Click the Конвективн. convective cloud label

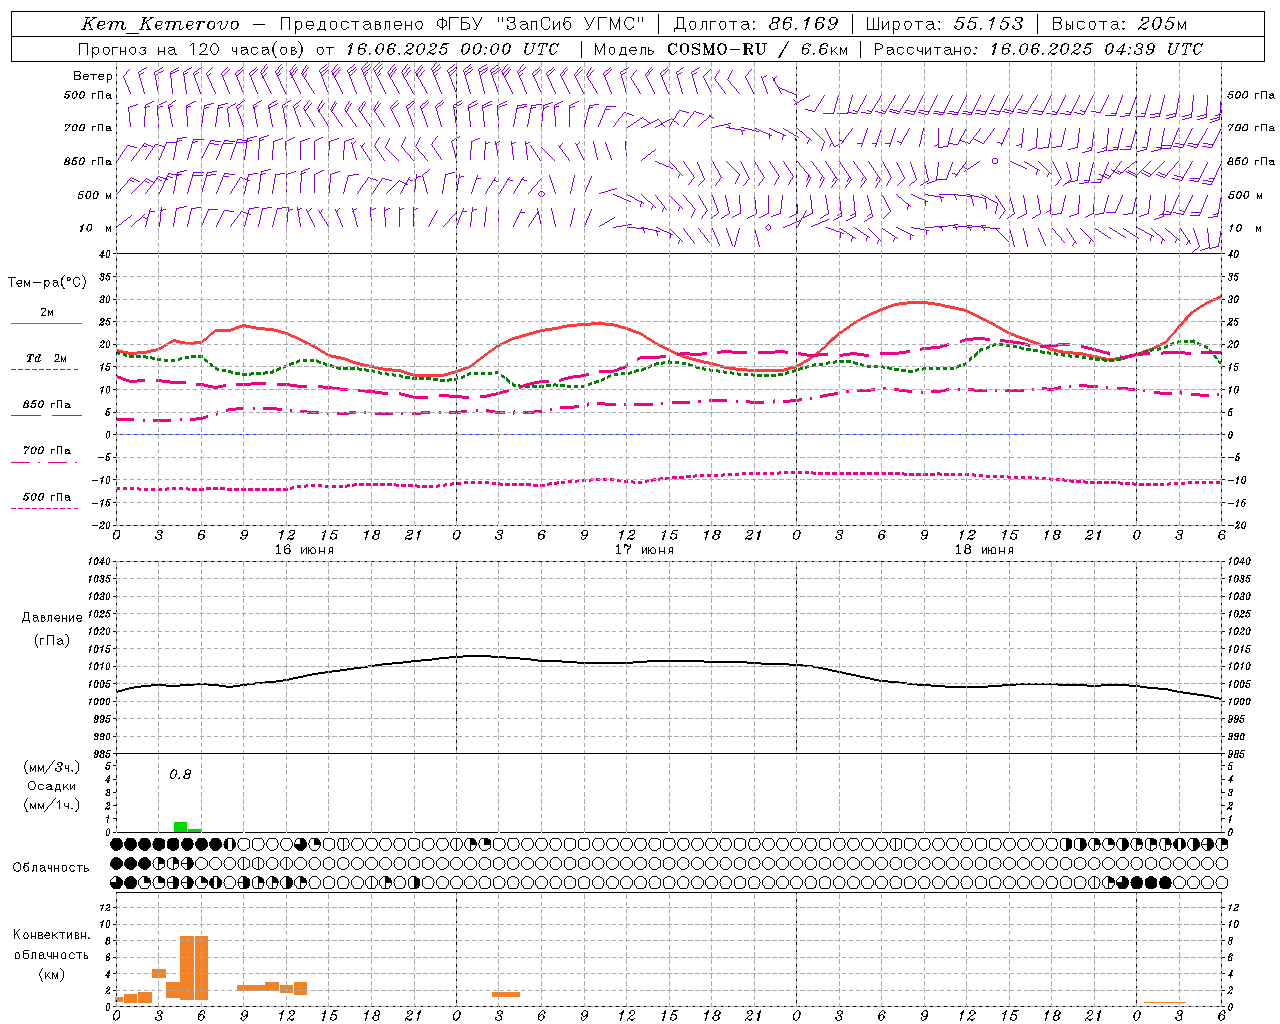(x=51, y=935)
